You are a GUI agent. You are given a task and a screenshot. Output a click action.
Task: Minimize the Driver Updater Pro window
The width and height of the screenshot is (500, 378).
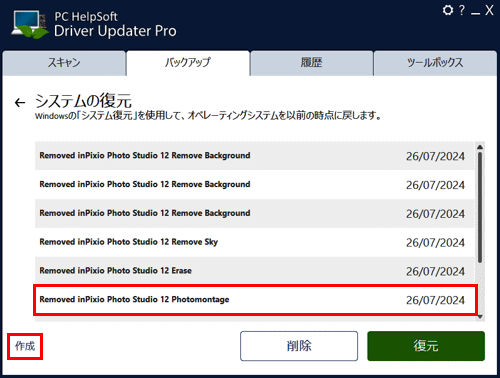tap(475, 14)
